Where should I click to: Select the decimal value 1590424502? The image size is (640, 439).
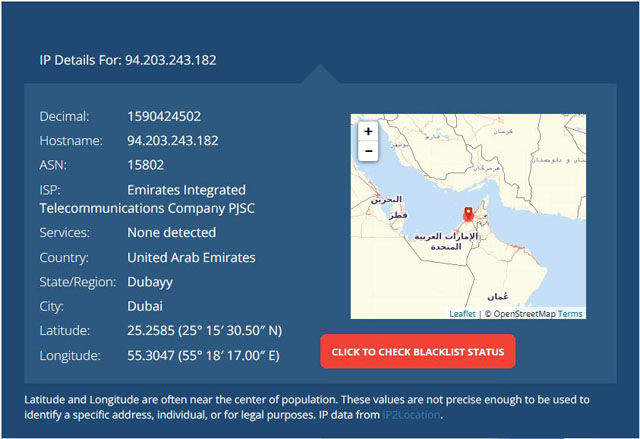pos(164,116)
